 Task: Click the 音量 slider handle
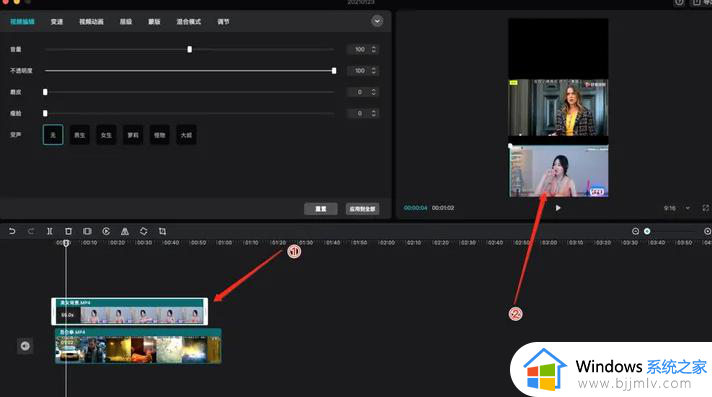[189, 49]
